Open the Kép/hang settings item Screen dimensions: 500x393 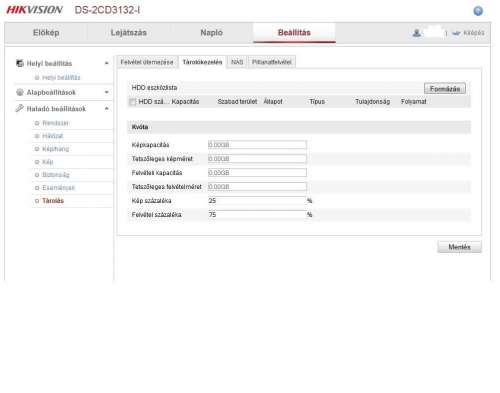pyautogui.click(x=56, y=149)
